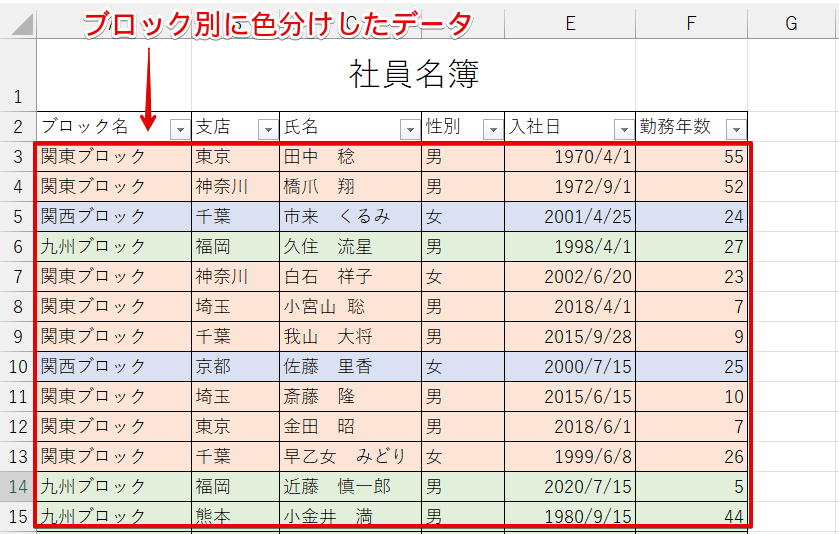Image resolution: width=839 pixels, height=534 pixels.
Task: Click the 社員名簿 title cell
Action: (x=414, y=75)
